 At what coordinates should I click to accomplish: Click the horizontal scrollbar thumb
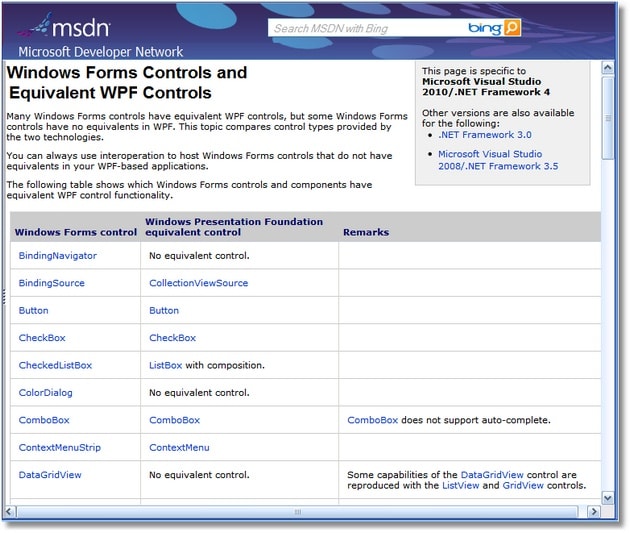(x=297, y=512)
